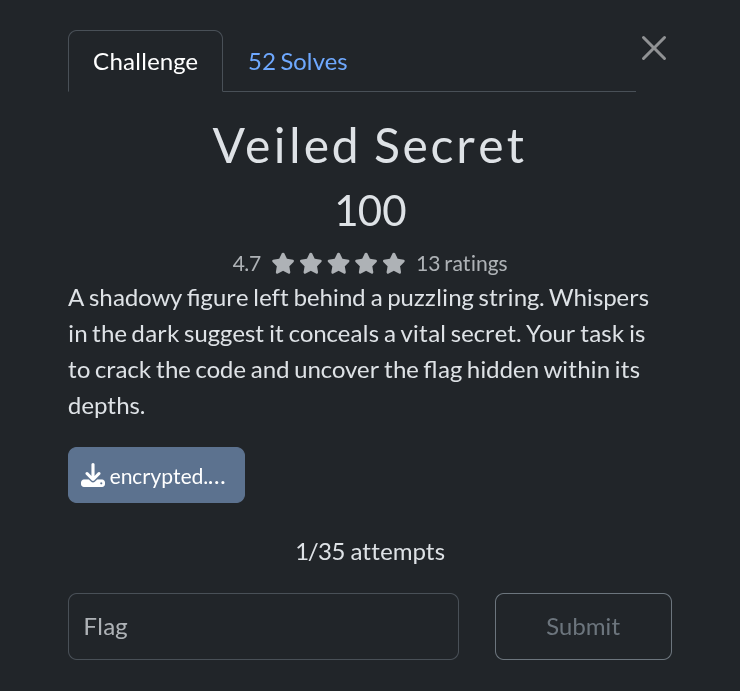This screenshot has width=740, height=691.
Task: Focus the Flag input field
Action: tap(263, 627)
